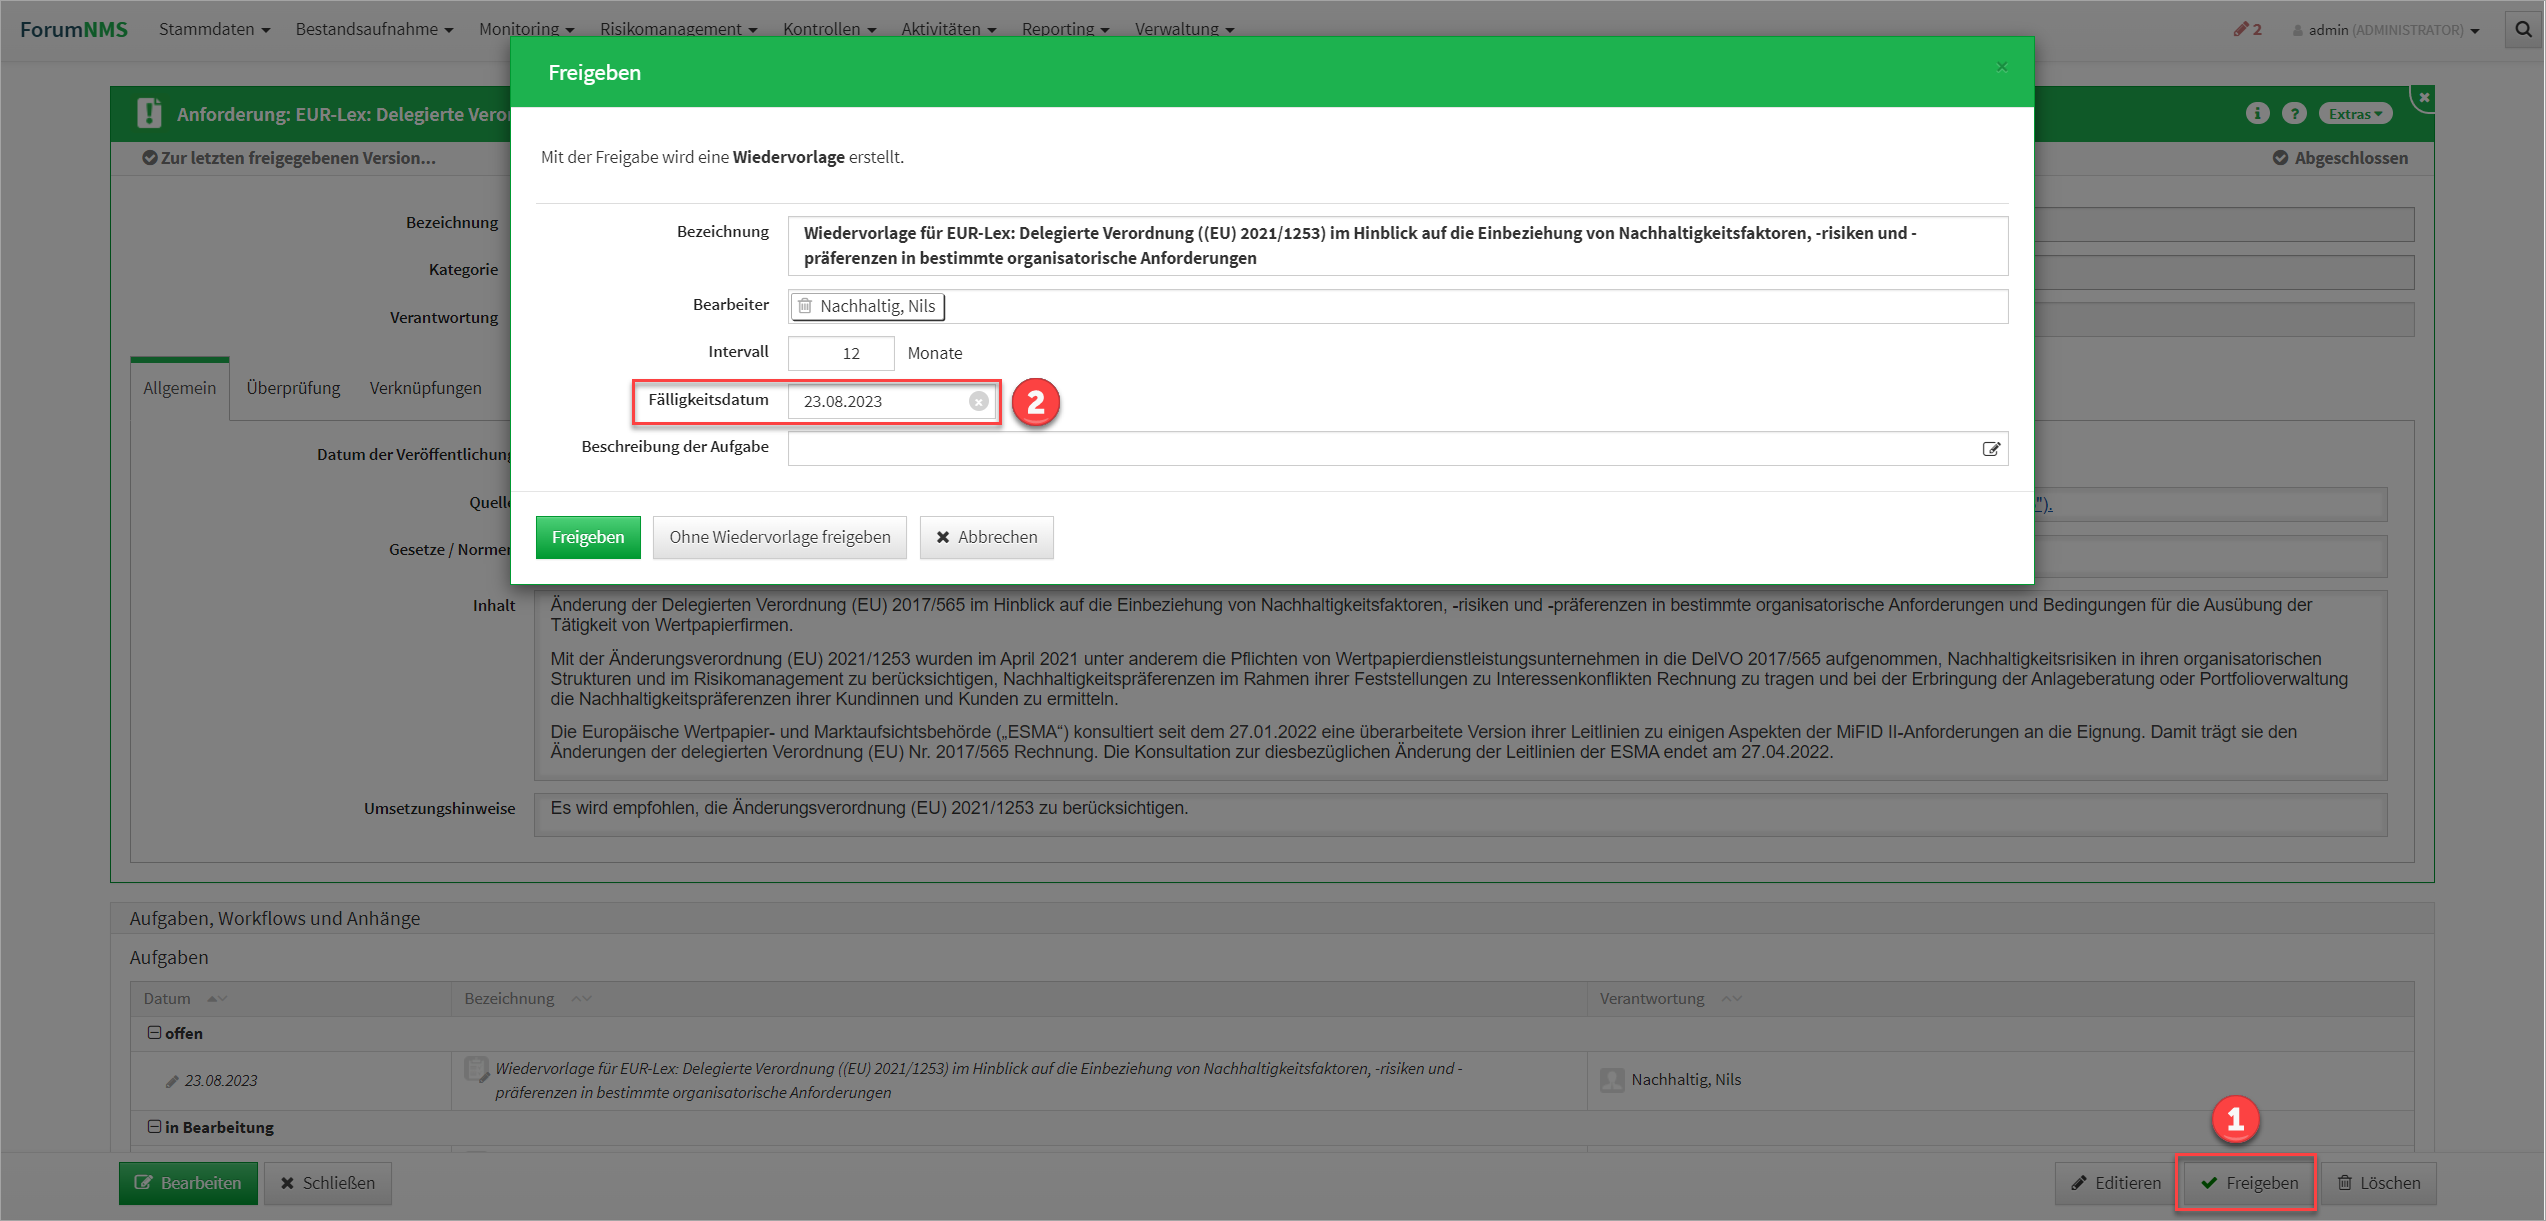This screenshot has height=1221, width=2546.
Task: Click the global search magnifier icon
Action: [x=2523, y=30]
